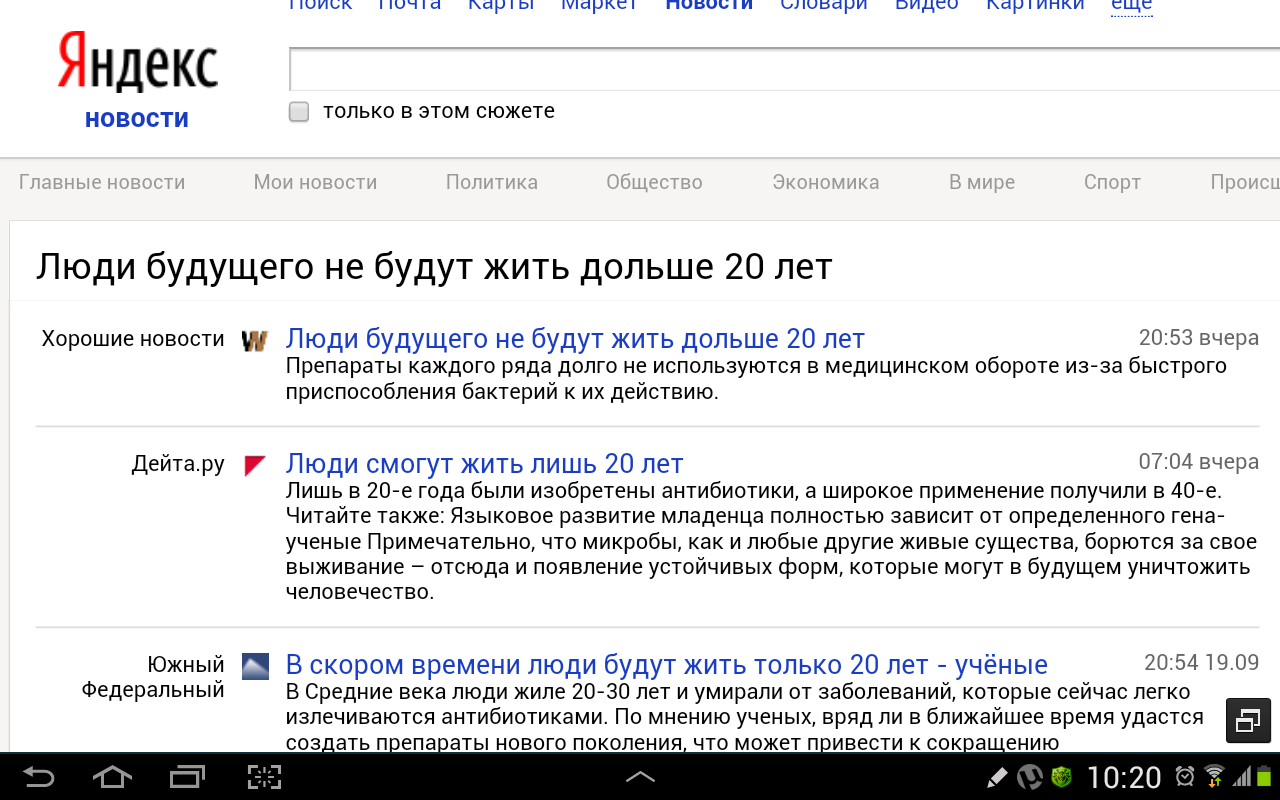The width and height of the screenshot is (1280, 800).
Task: Open the recent apps switcher
Action: (187, 777)
